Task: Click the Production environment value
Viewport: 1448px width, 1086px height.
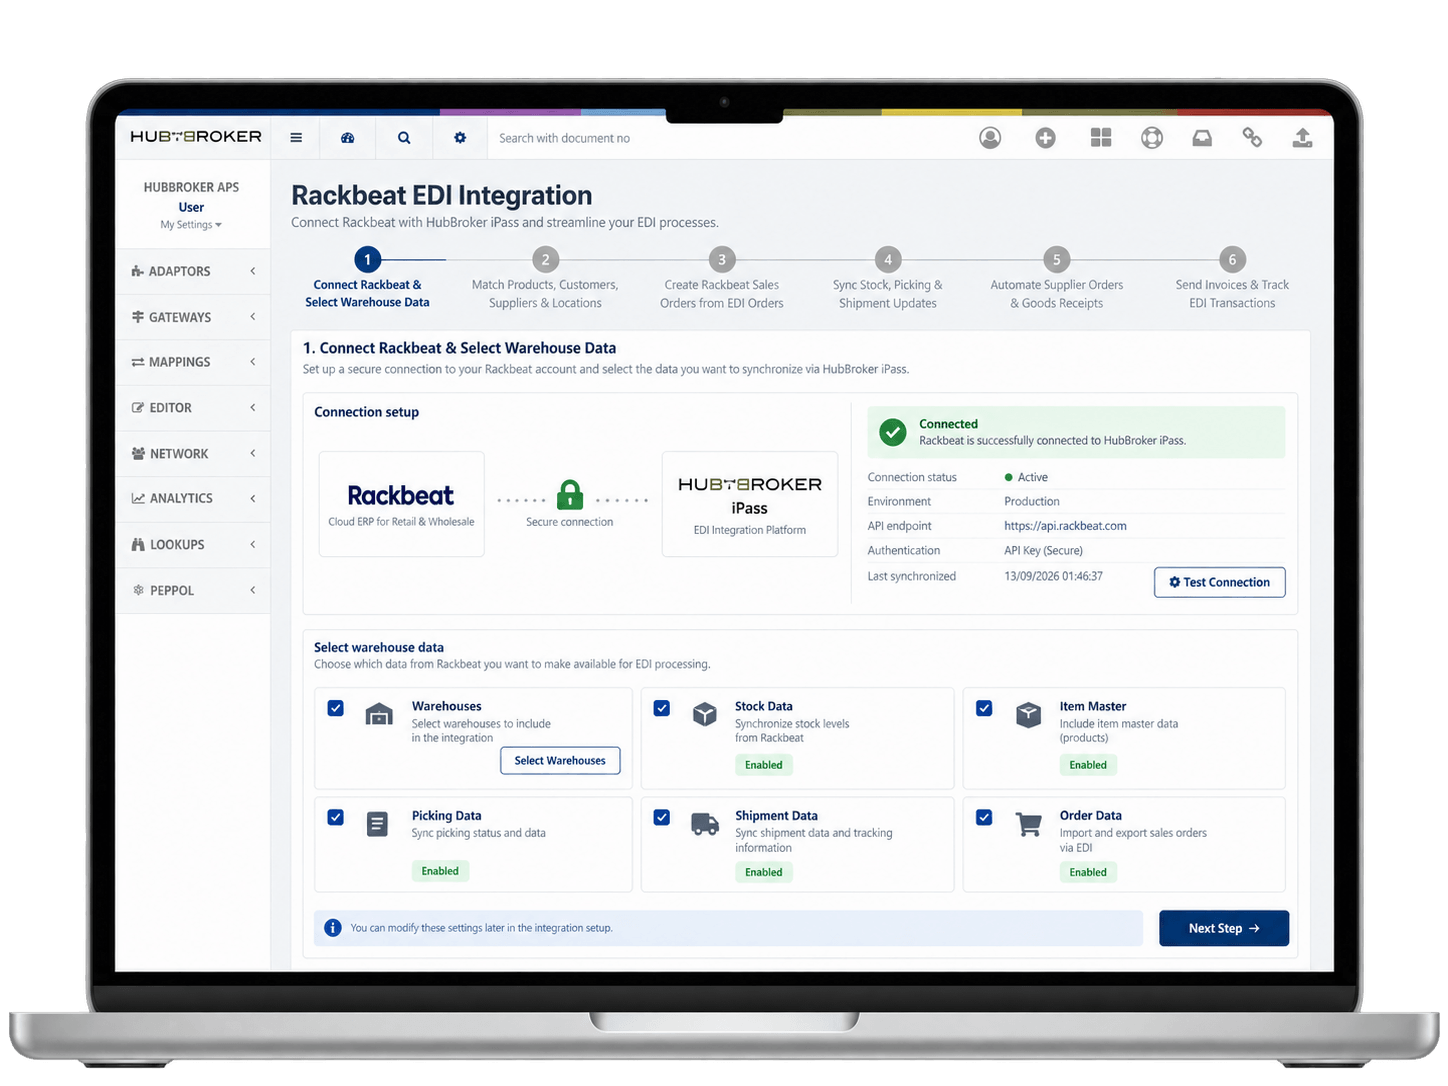Action: click(1032, 502)
